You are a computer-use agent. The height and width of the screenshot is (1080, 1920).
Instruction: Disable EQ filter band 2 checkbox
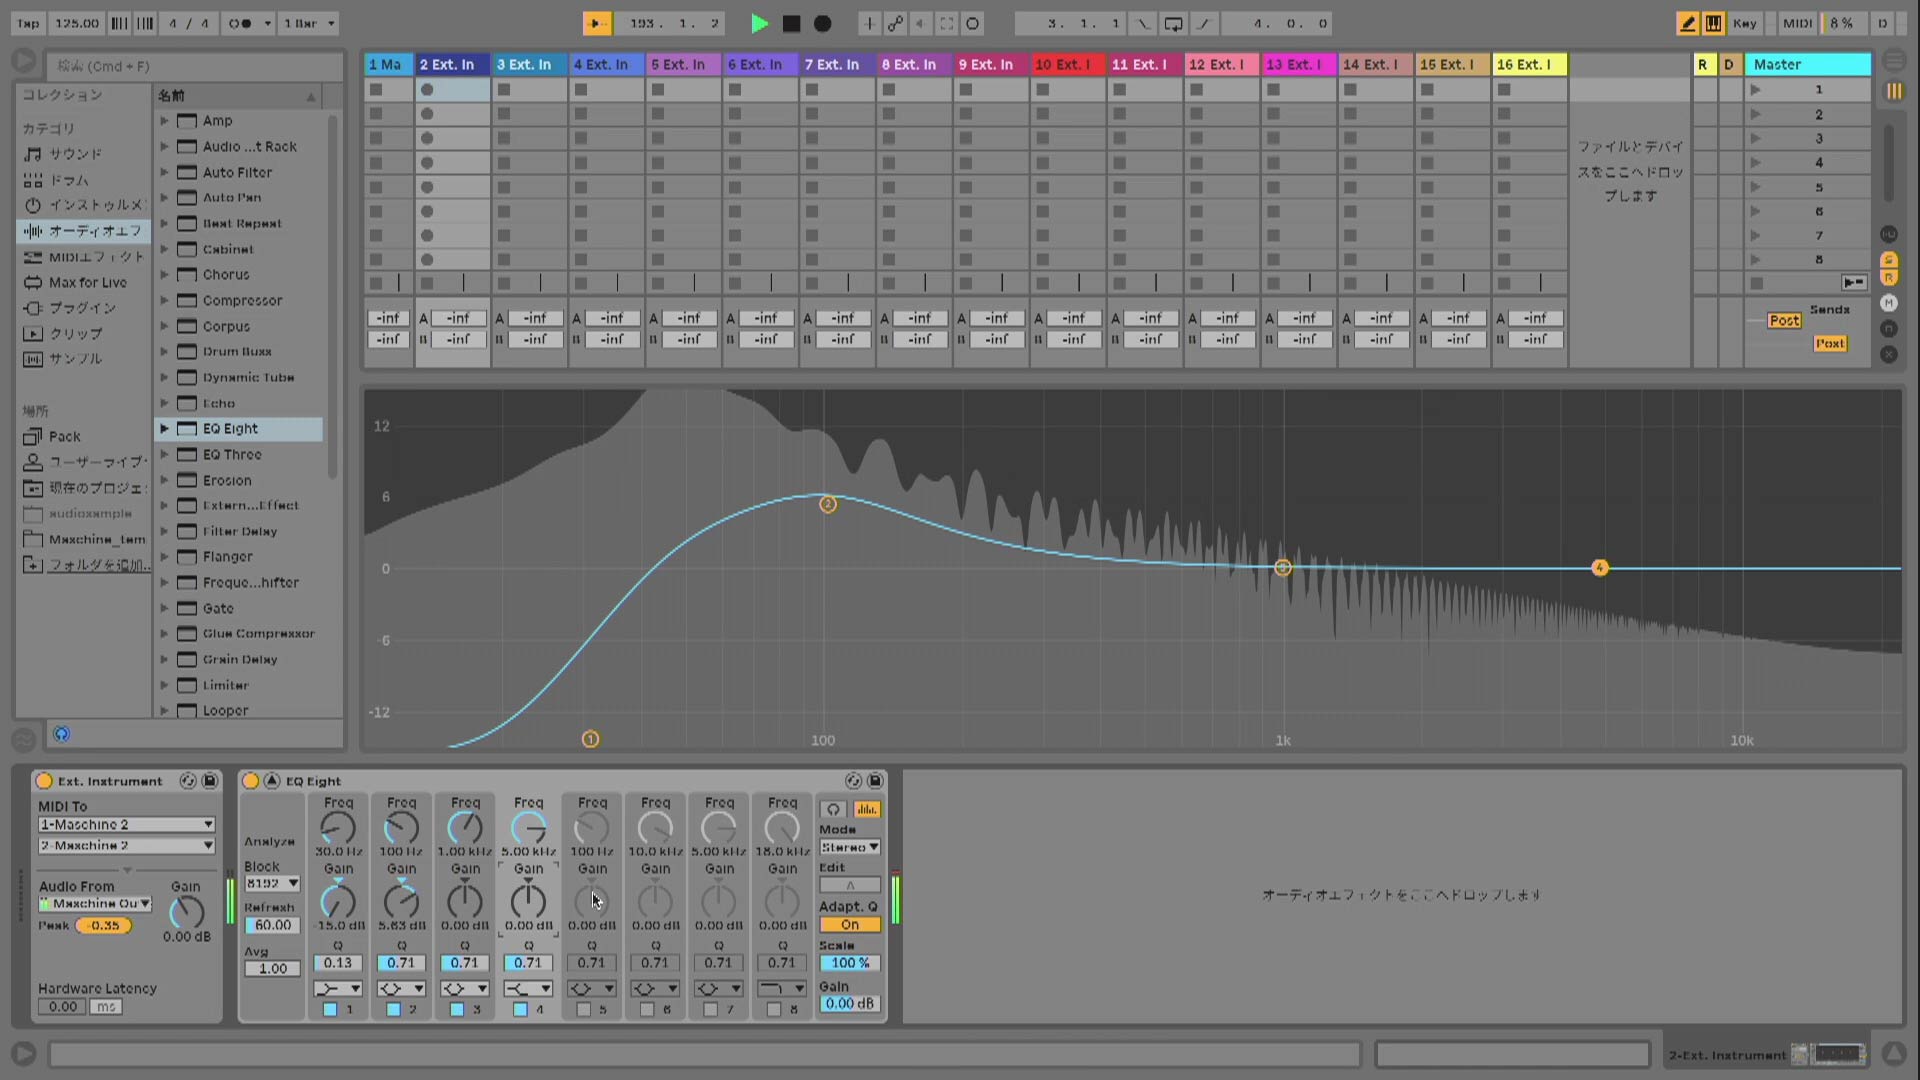click(394, 1010)
